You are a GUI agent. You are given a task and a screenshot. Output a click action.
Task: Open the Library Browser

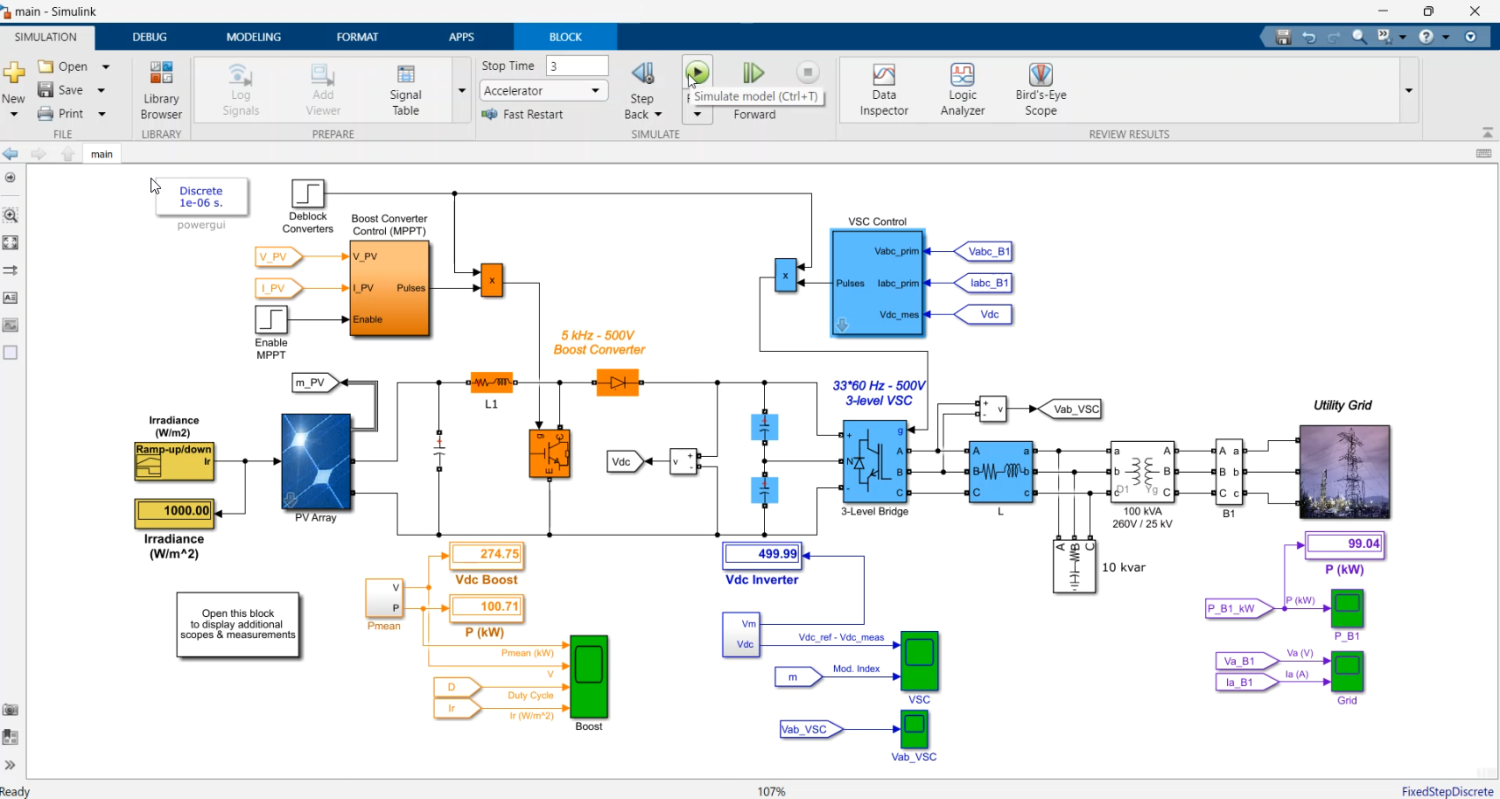[160, 88]
